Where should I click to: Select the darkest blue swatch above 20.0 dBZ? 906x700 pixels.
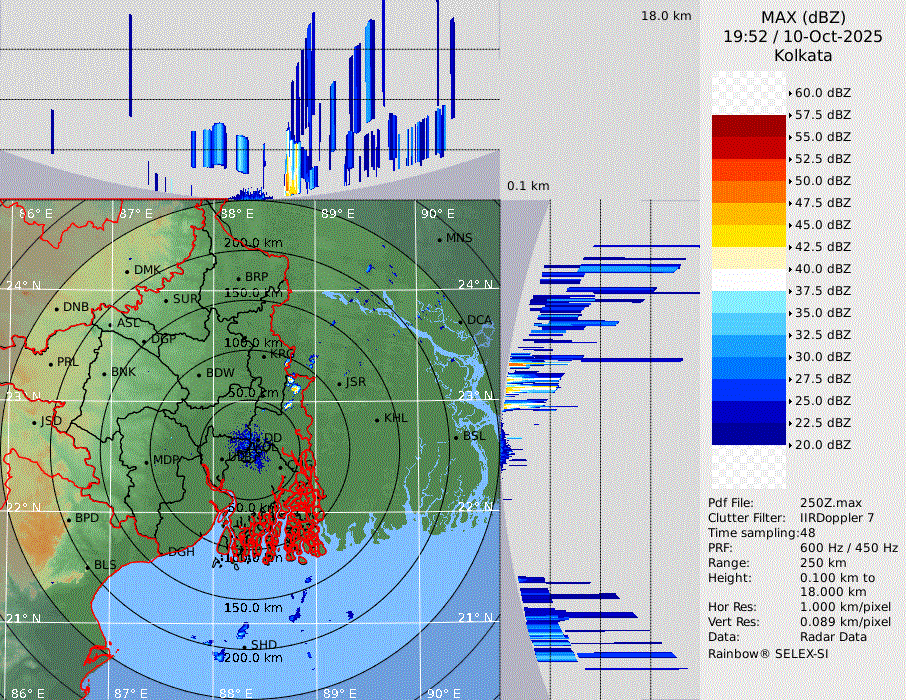[x=749, y=433]
